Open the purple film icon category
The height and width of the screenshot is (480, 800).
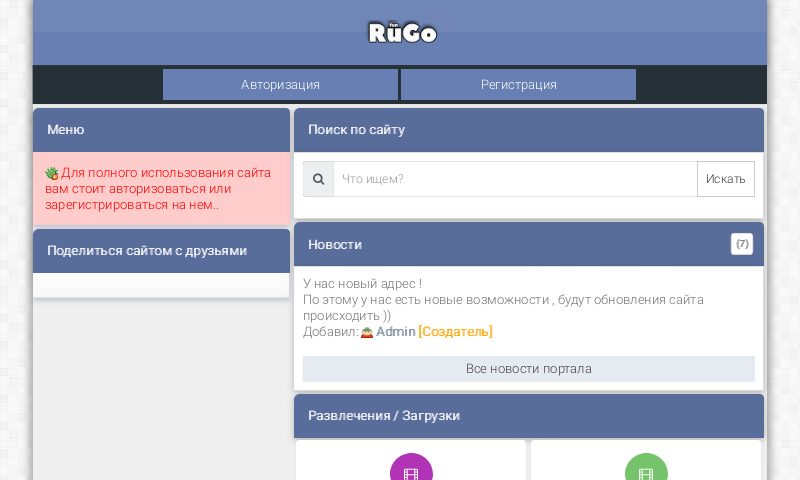(x=411, y=470)
